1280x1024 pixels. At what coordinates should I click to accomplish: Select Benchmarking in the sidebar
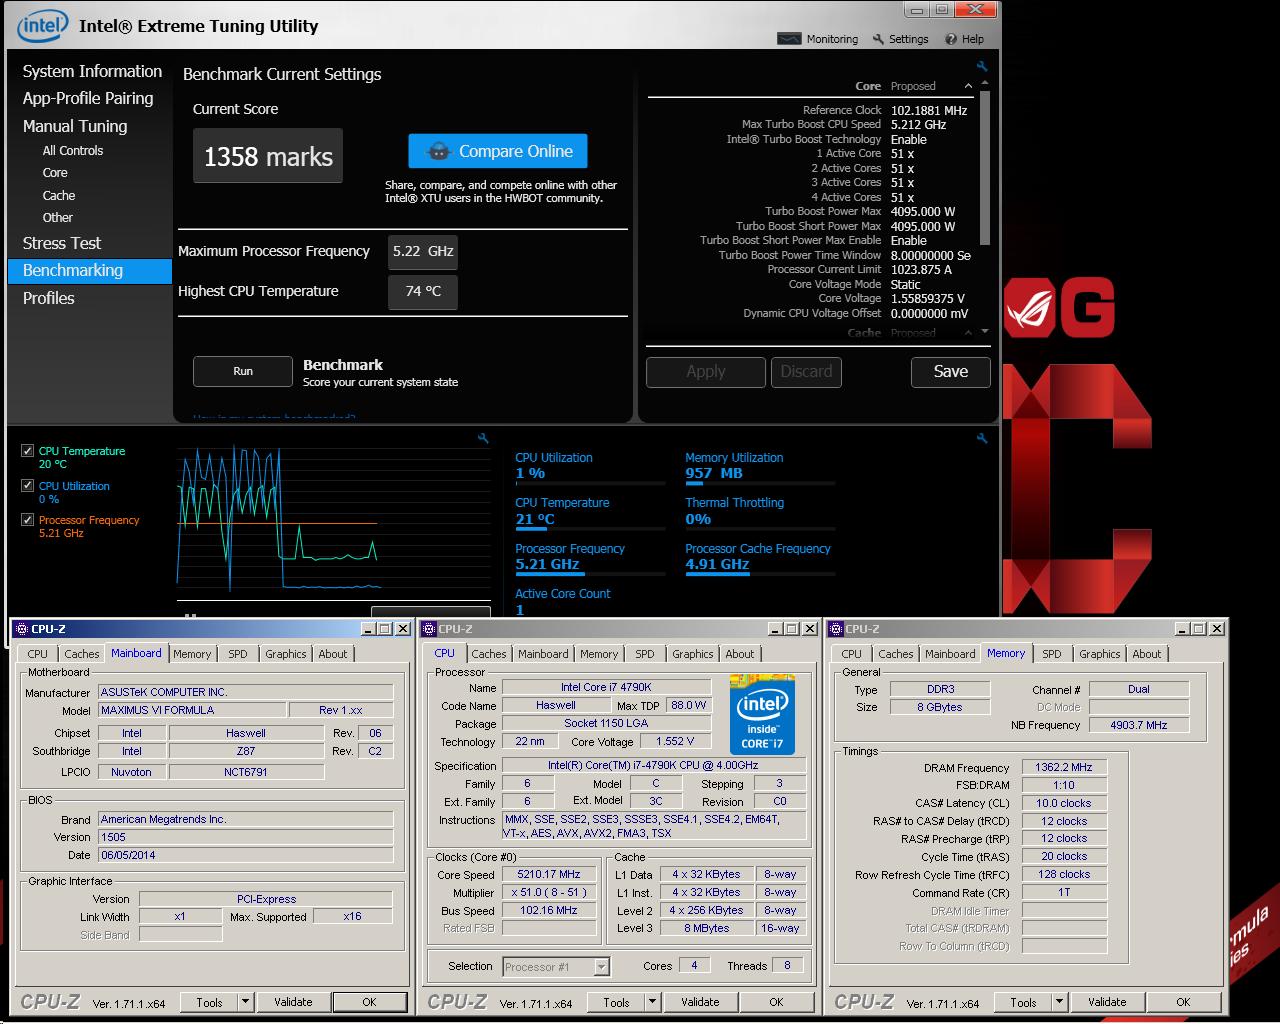tap(90, 271)
